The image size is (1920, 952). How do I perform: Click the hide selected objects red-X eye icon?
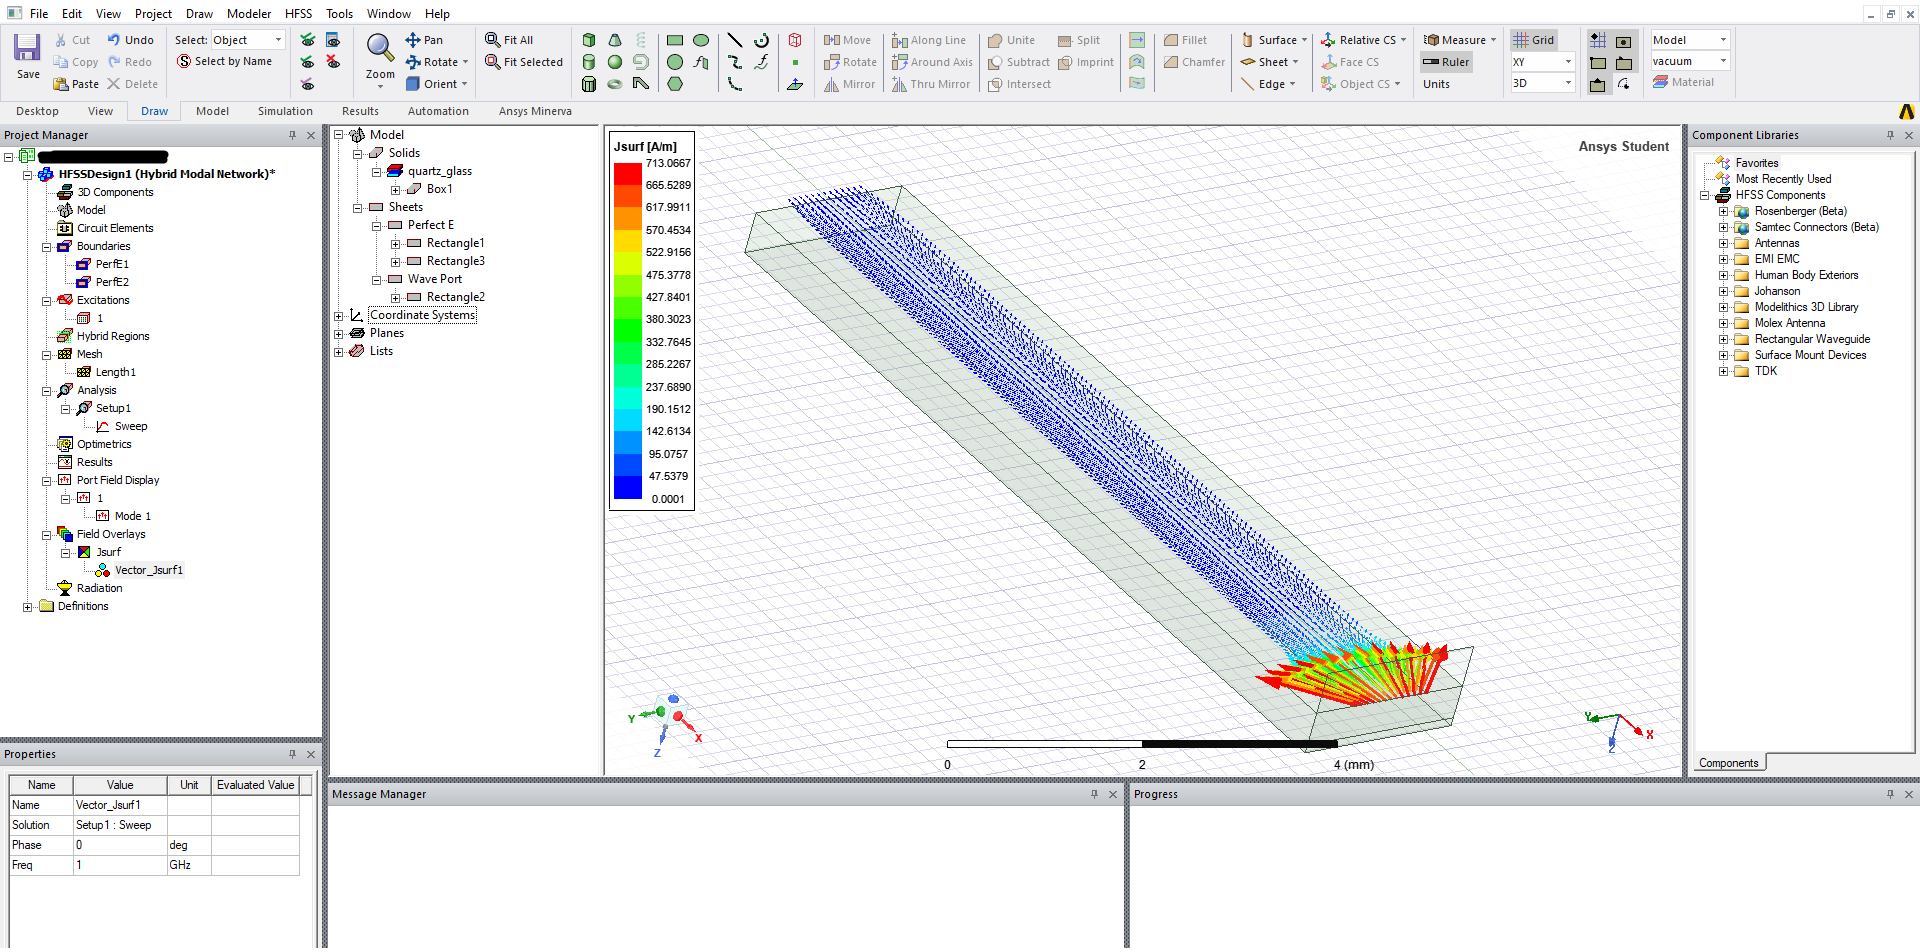(333, 62)
